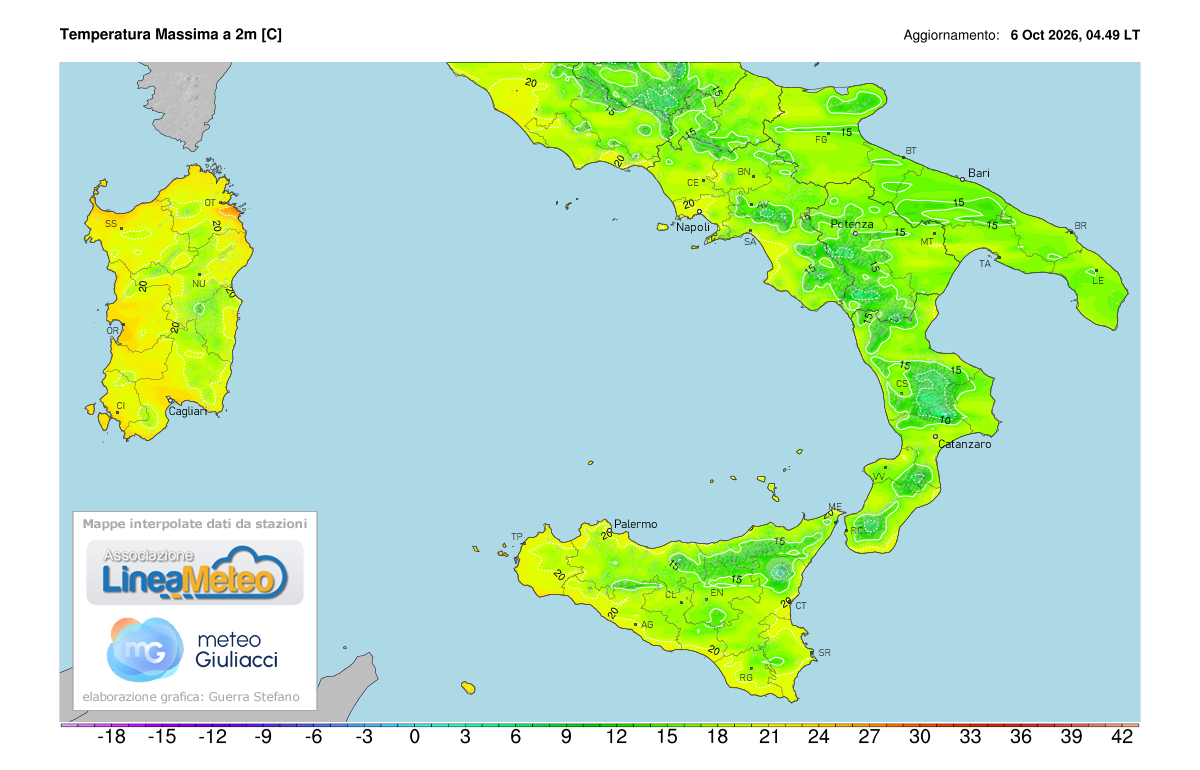
Task: Select the BR province marker
Action: click(x=1080, y=226)
